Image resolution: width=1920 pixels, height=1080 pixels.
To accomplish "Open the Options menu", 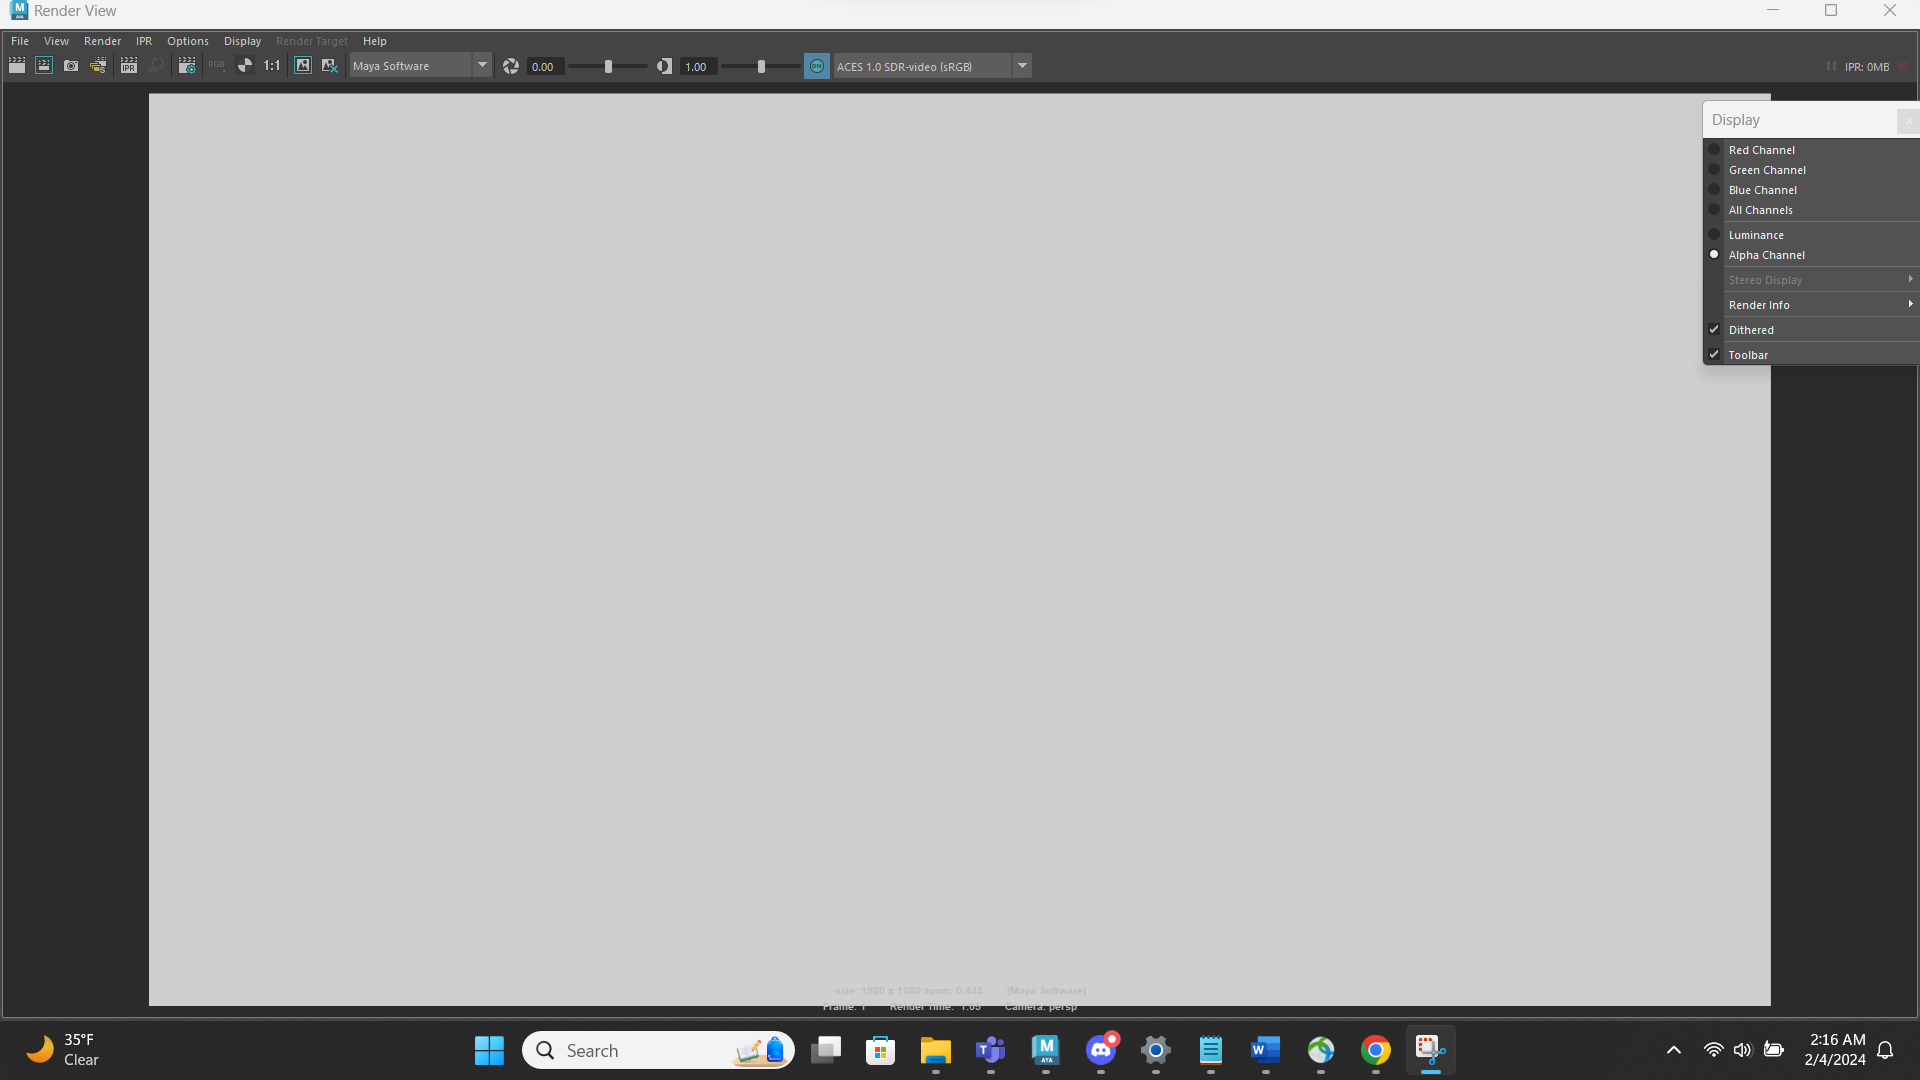I will (187, 41).
